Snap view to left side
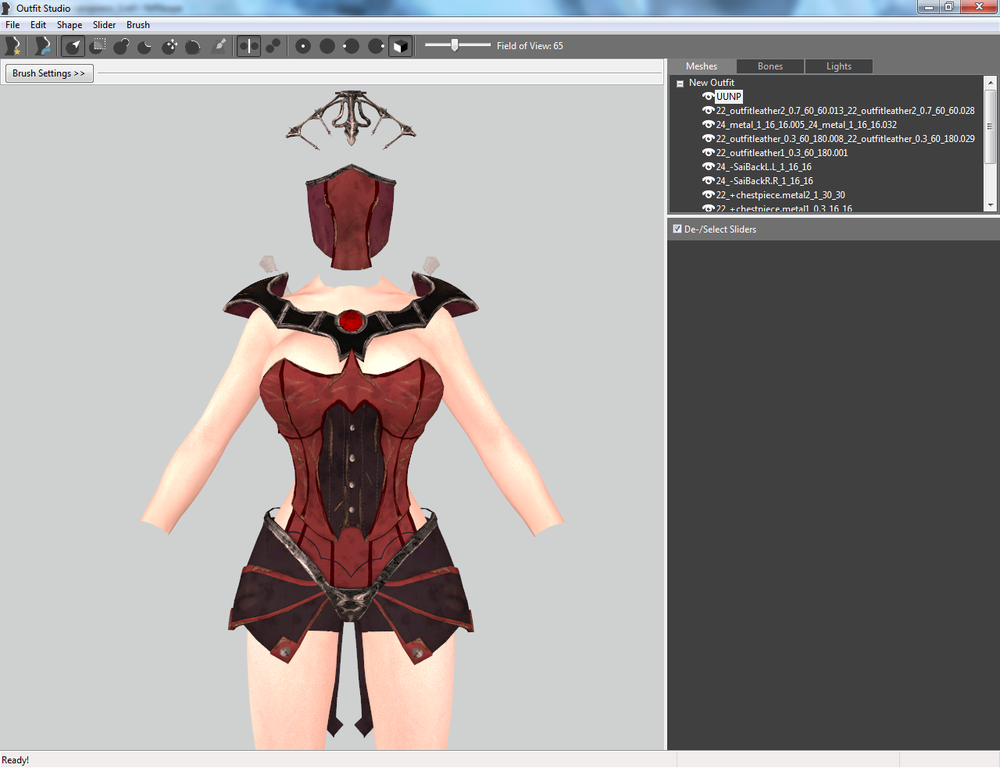Screen dimensions: 1000x768 (351, 46)
